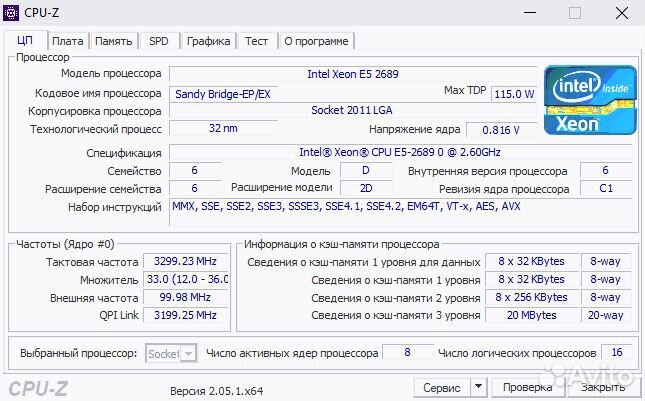
Task: Click the Тактовая частота 3299.23 MHz value
Action: pos(185,261)
